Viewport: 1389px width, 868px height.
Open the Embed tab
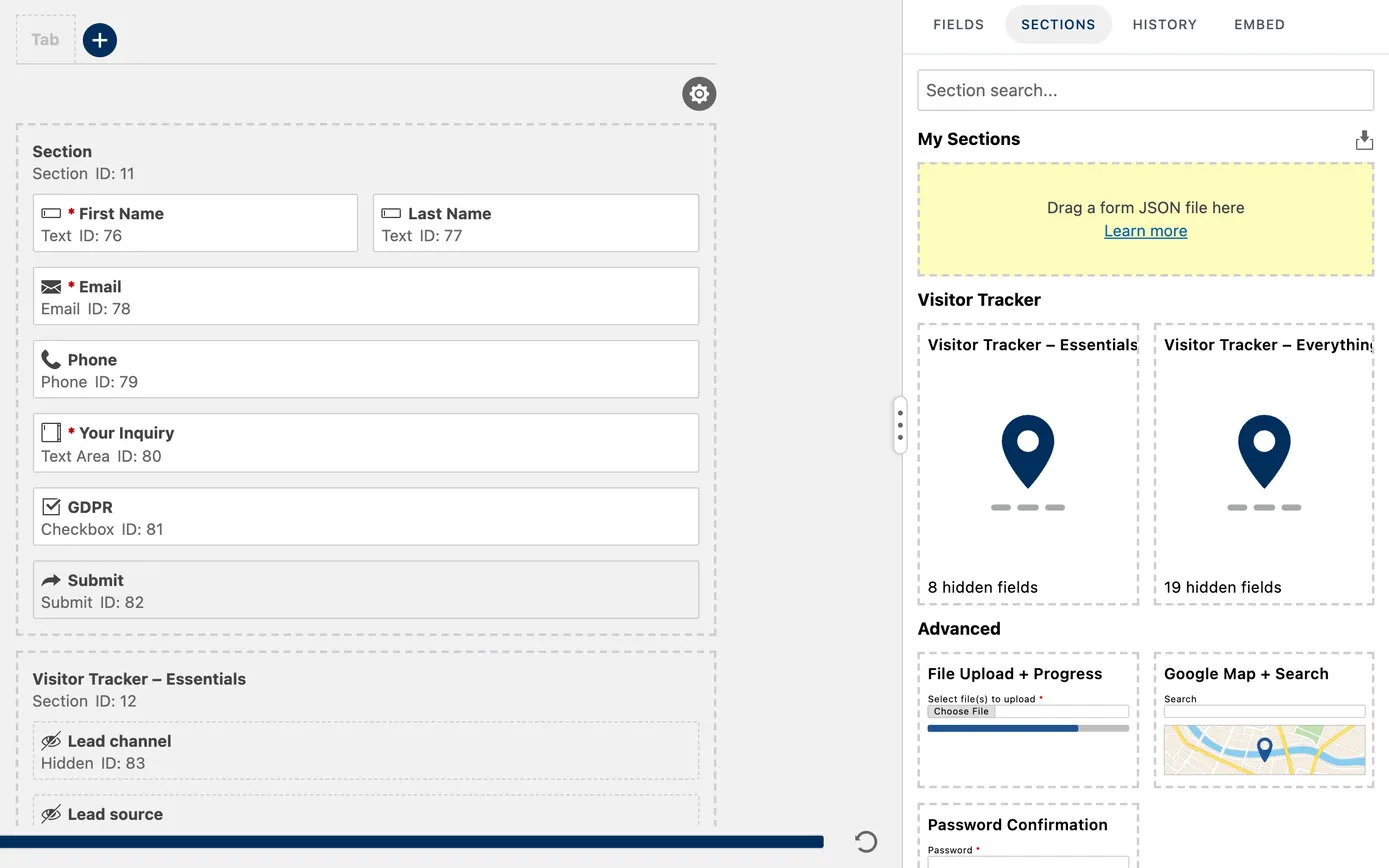(x=1260, y=24)
